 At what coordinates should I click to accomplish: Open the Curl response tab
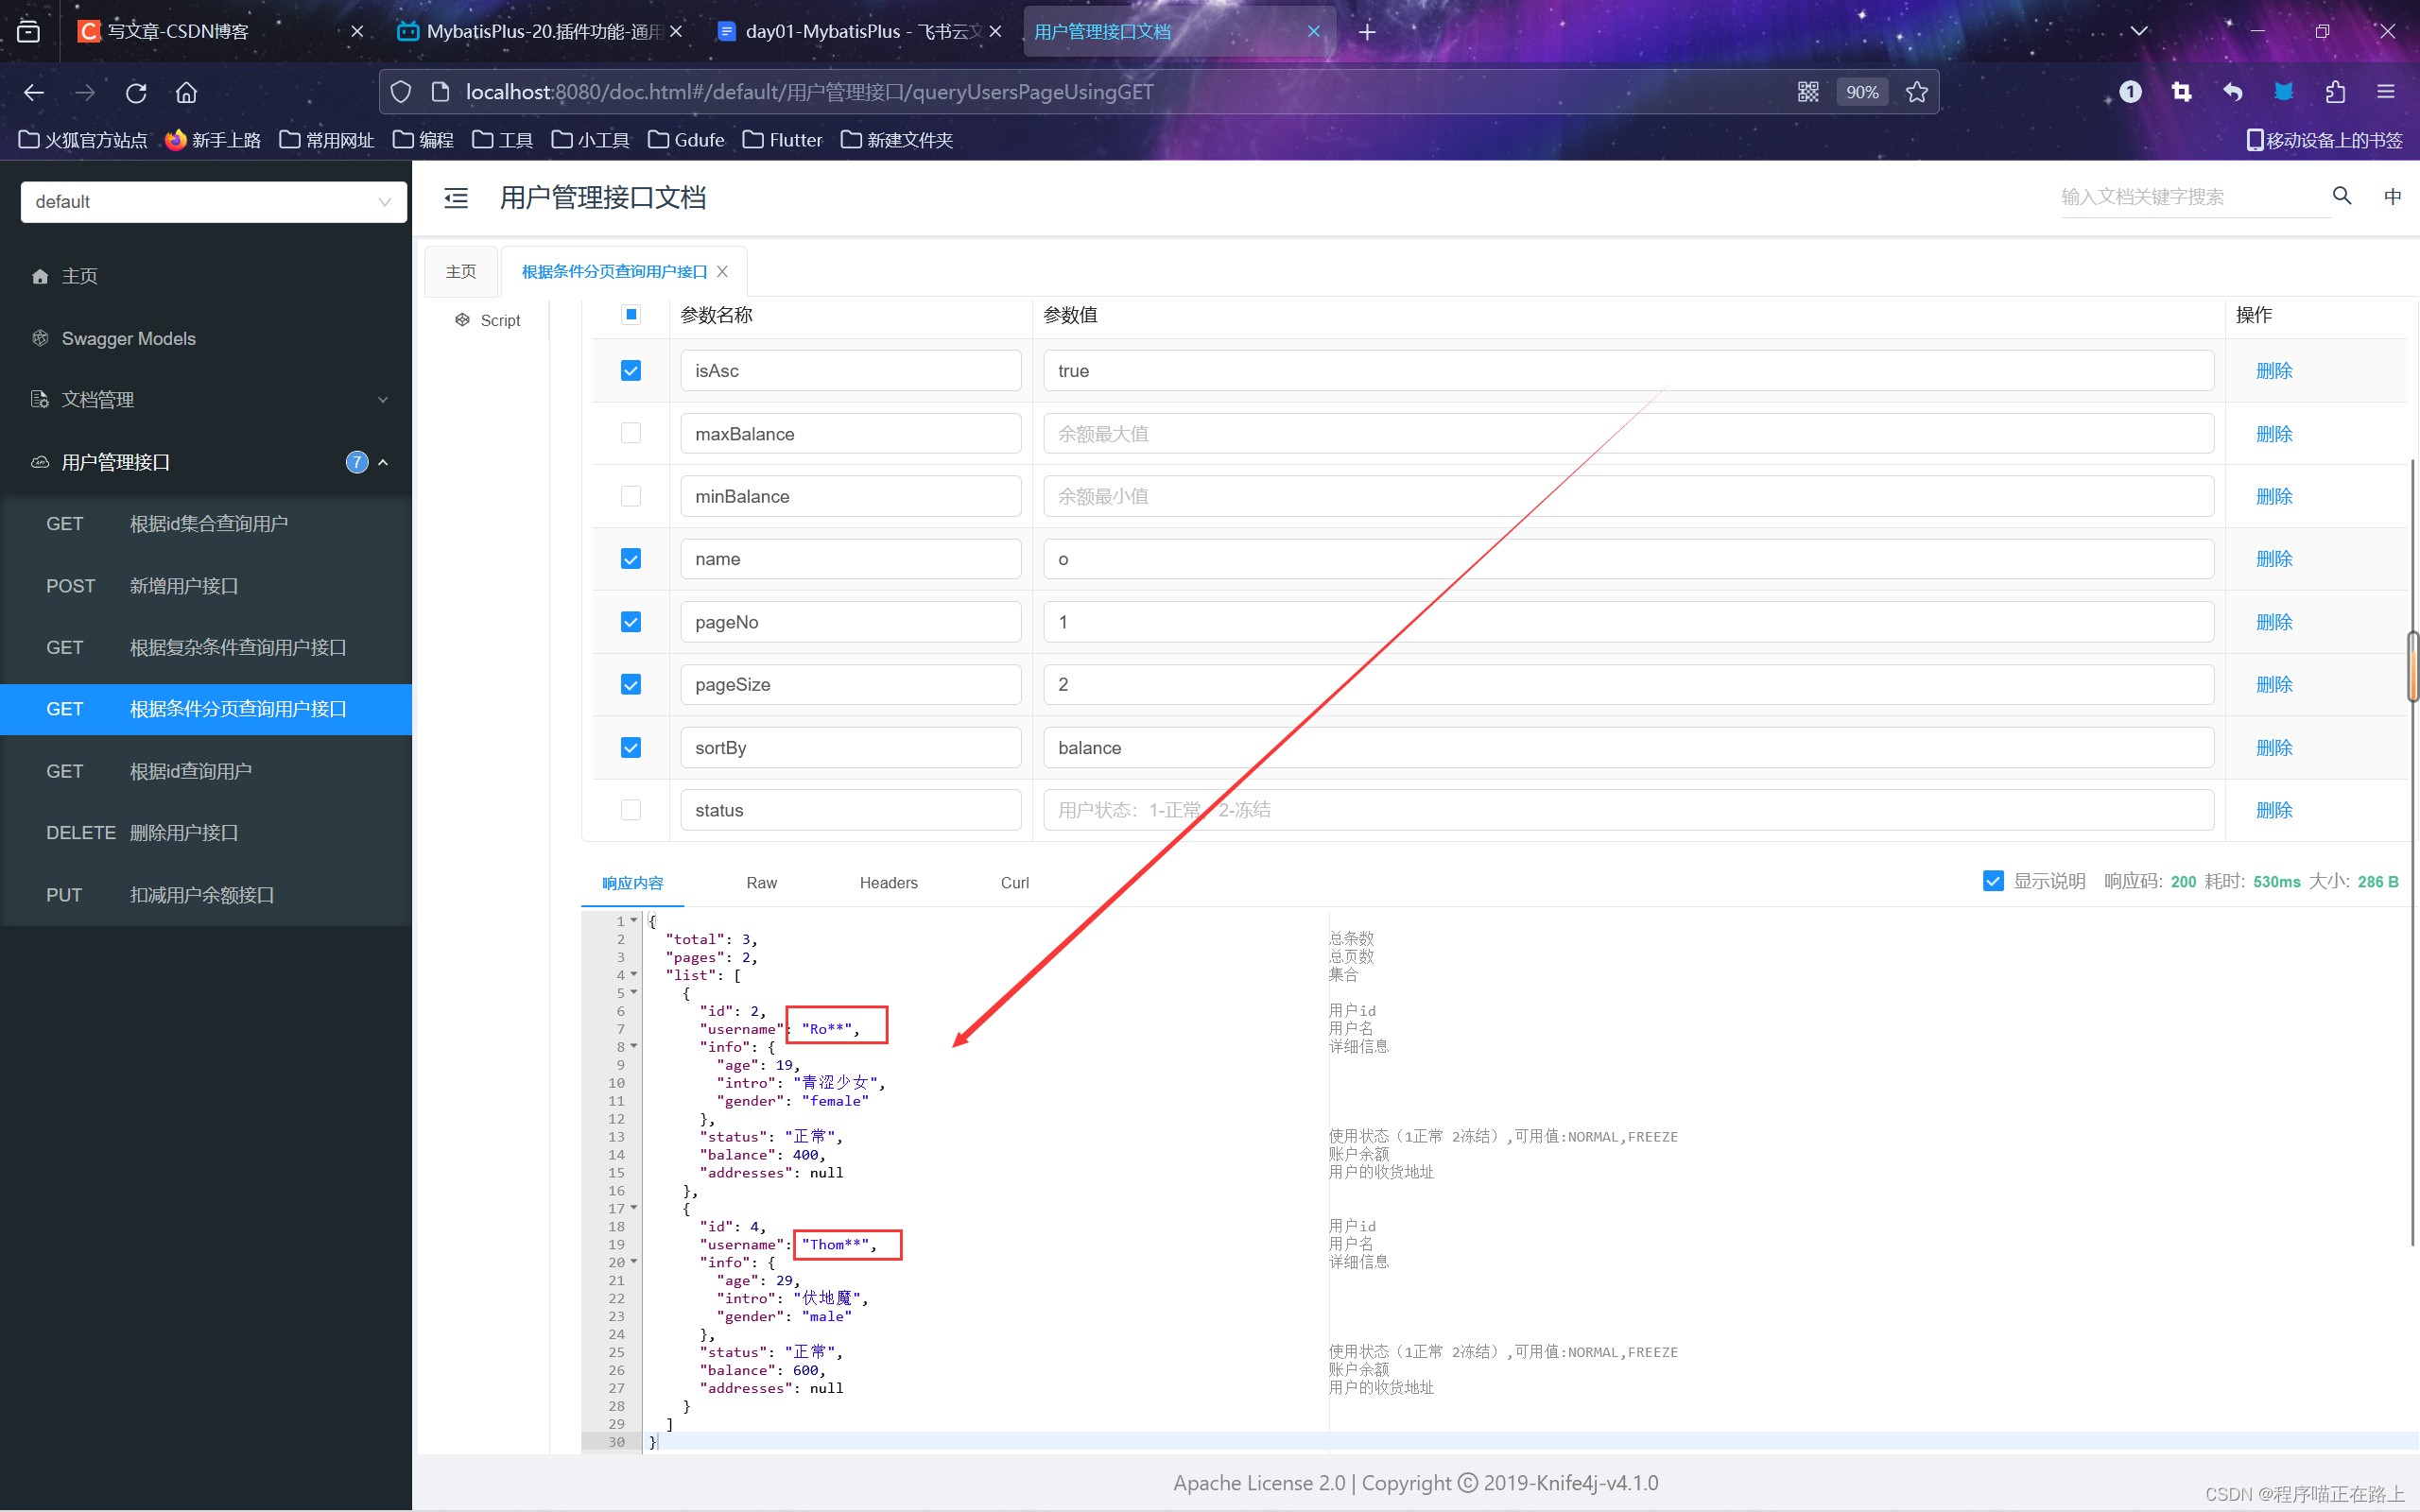(x=1014, y=883)
